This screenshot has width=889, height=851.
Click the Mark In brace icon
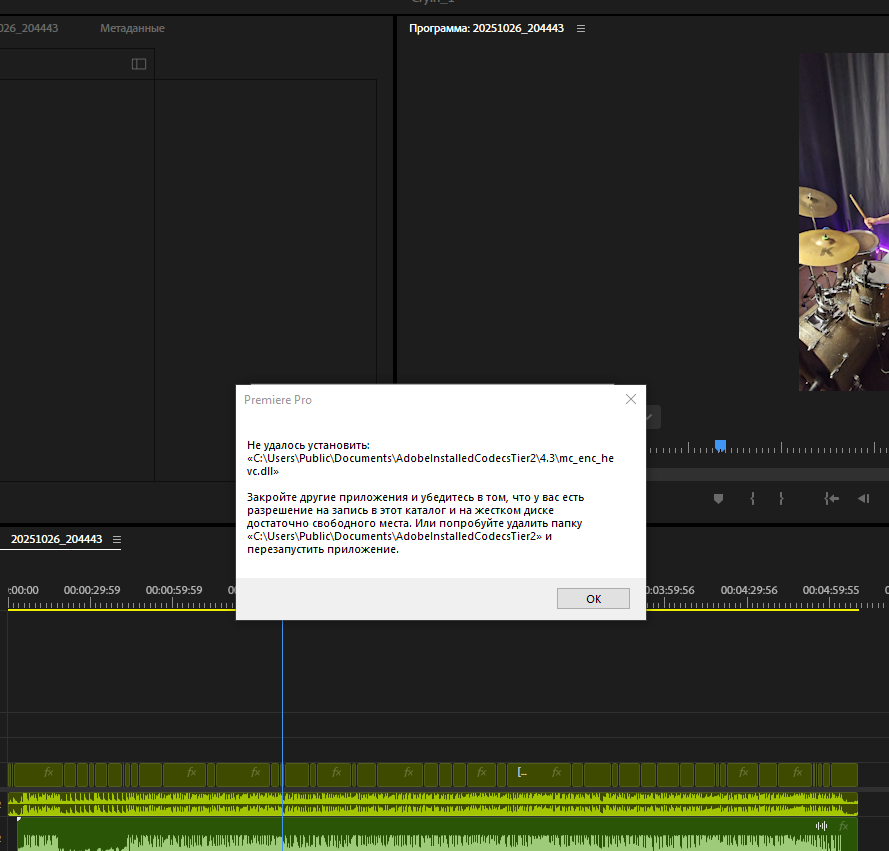[x=750, y=499]
